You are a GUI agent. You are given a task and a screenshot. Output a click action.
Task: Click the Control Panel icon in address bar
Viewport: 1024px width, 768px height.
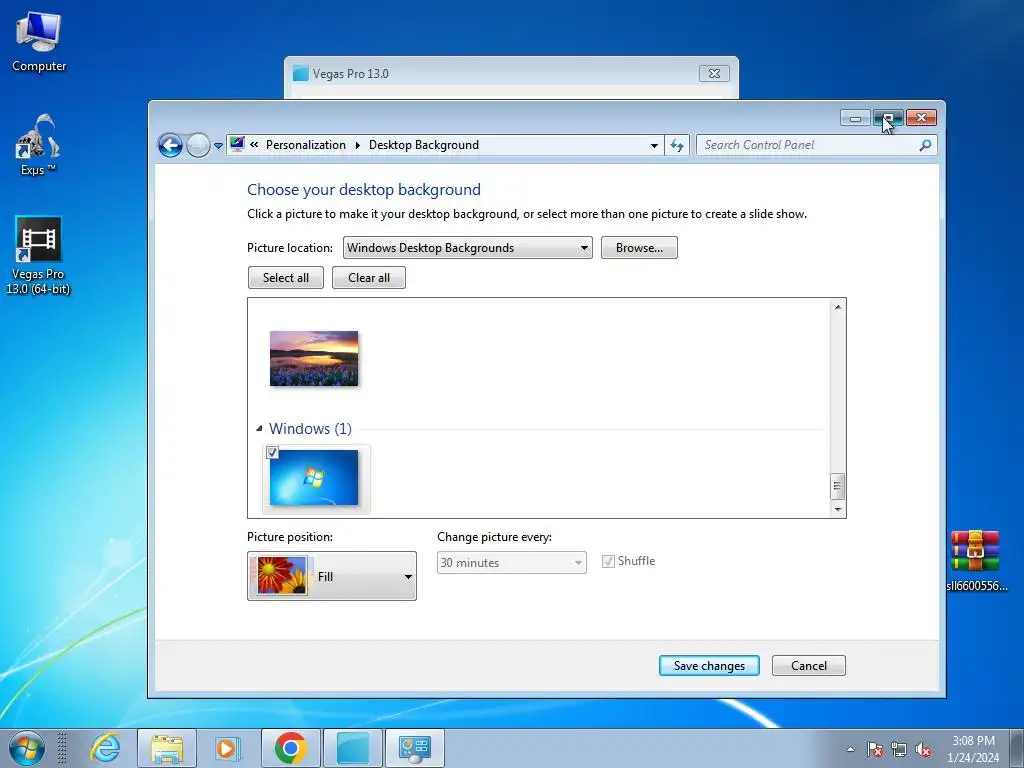[237, 144]
